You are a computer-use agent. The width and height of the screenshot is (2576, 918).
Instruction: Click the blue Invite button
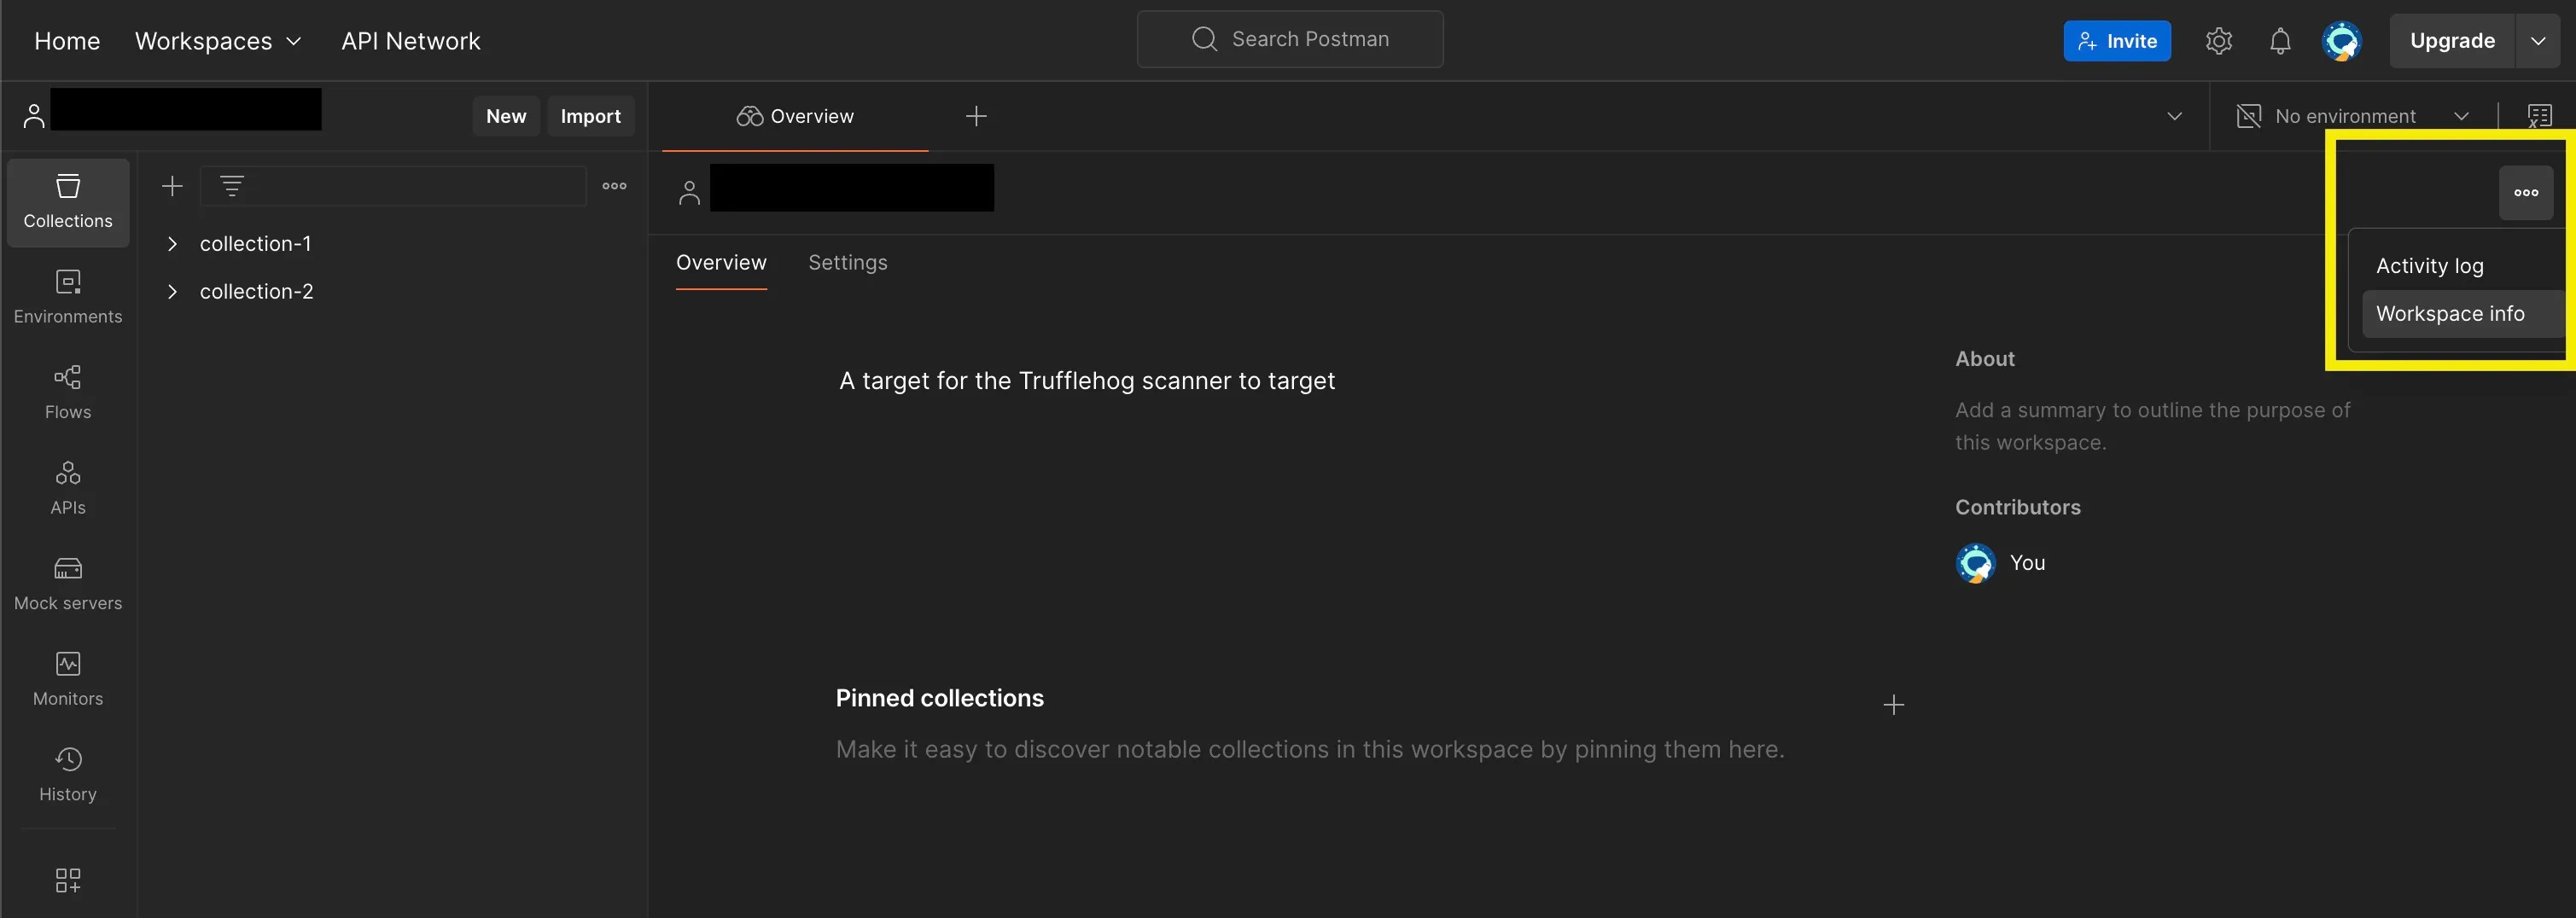tap(2117, 41)
